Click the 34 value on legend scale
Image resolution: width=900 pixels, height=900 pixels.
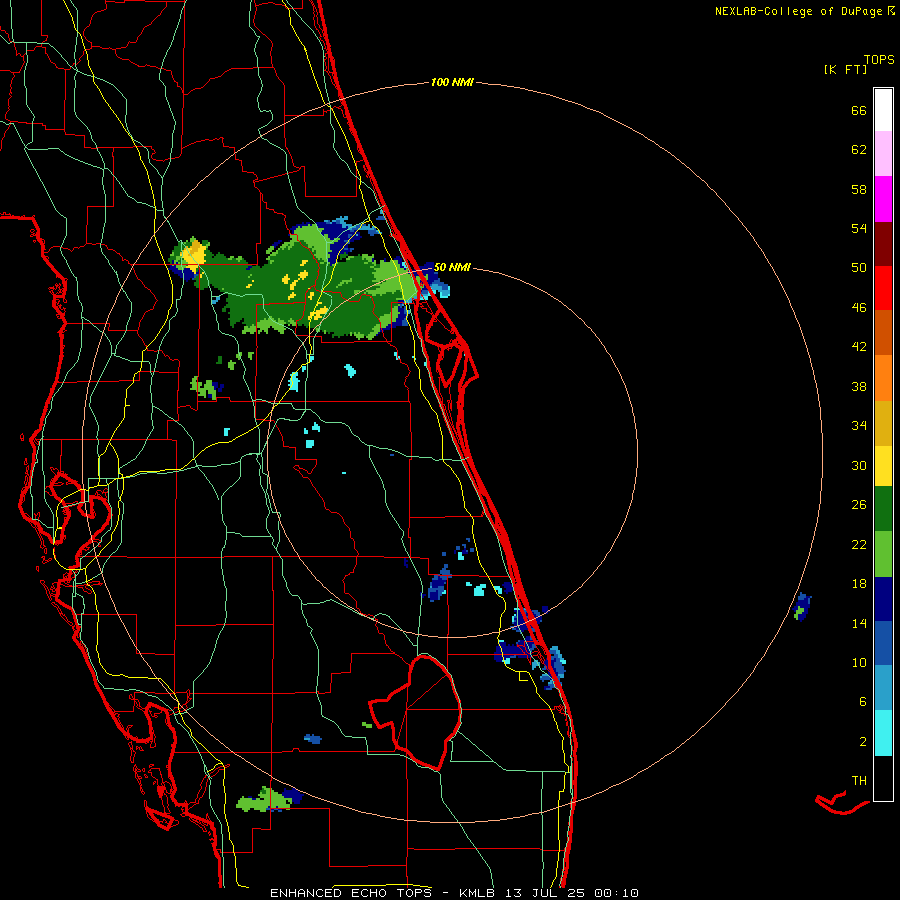[x=859, y=426]
